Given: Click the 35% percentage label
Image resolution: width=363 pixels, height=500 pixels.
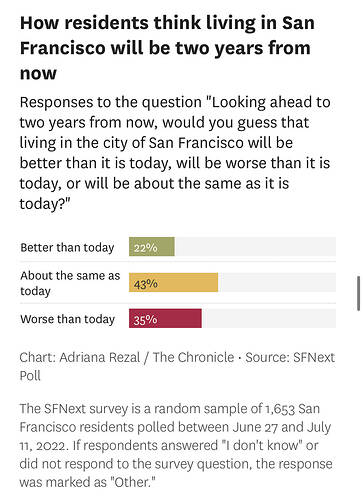Looking at the screenshot, I should pyautogui.click(x=145, y=320).
